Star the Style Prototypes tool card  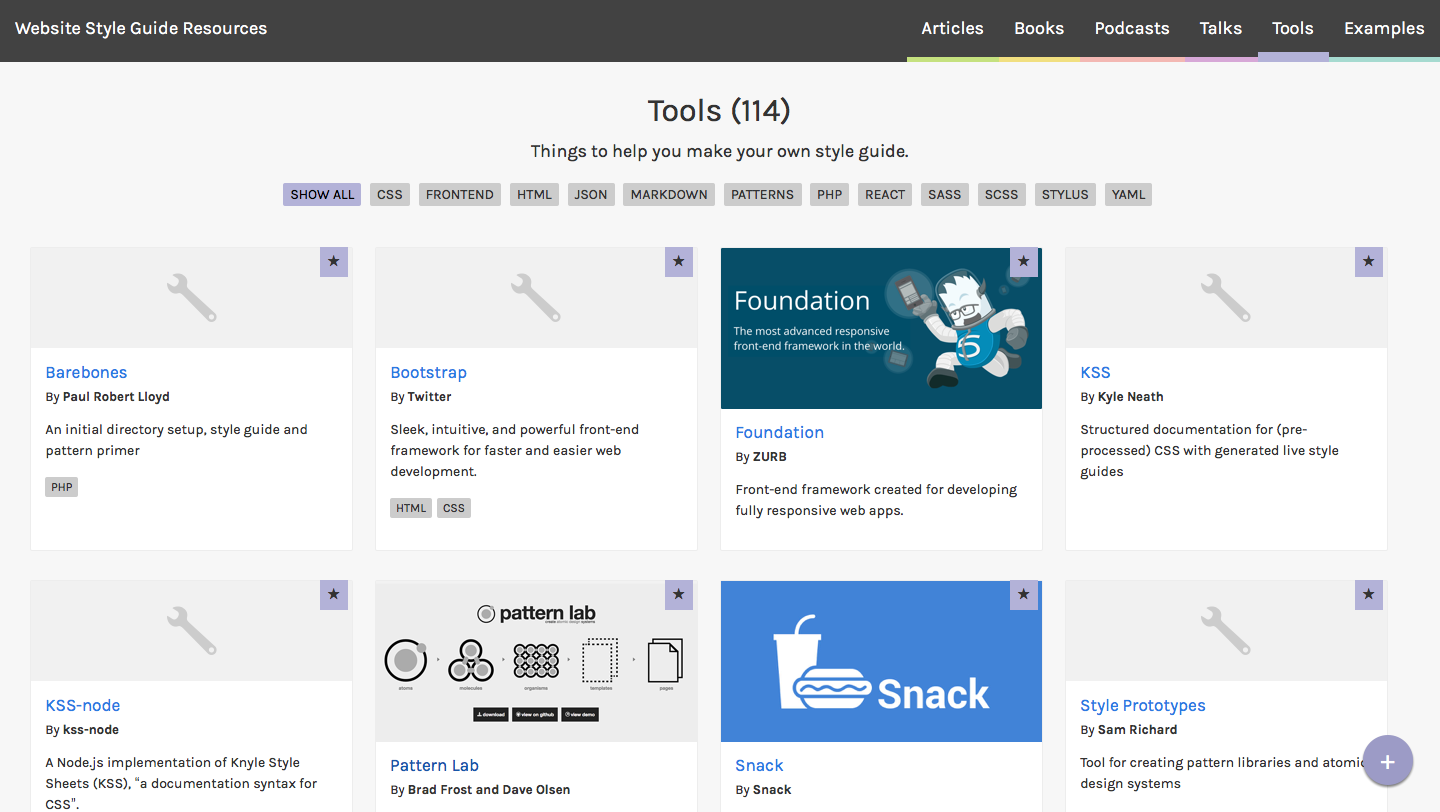[1369, 595]
